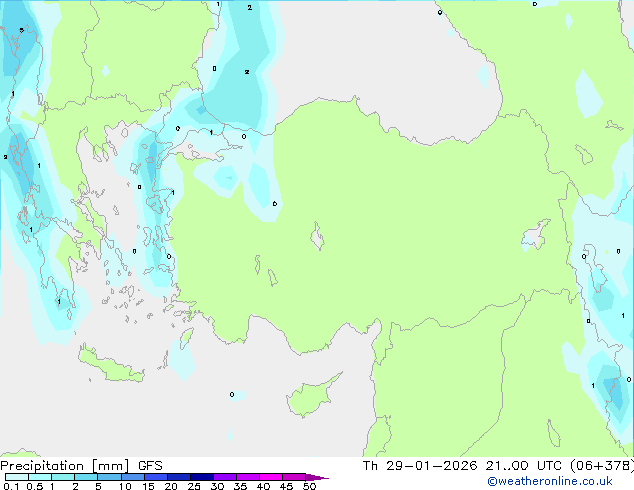The image size is (634, 490).
Task: Click the legend label '35'
Action: click(240, 486)
